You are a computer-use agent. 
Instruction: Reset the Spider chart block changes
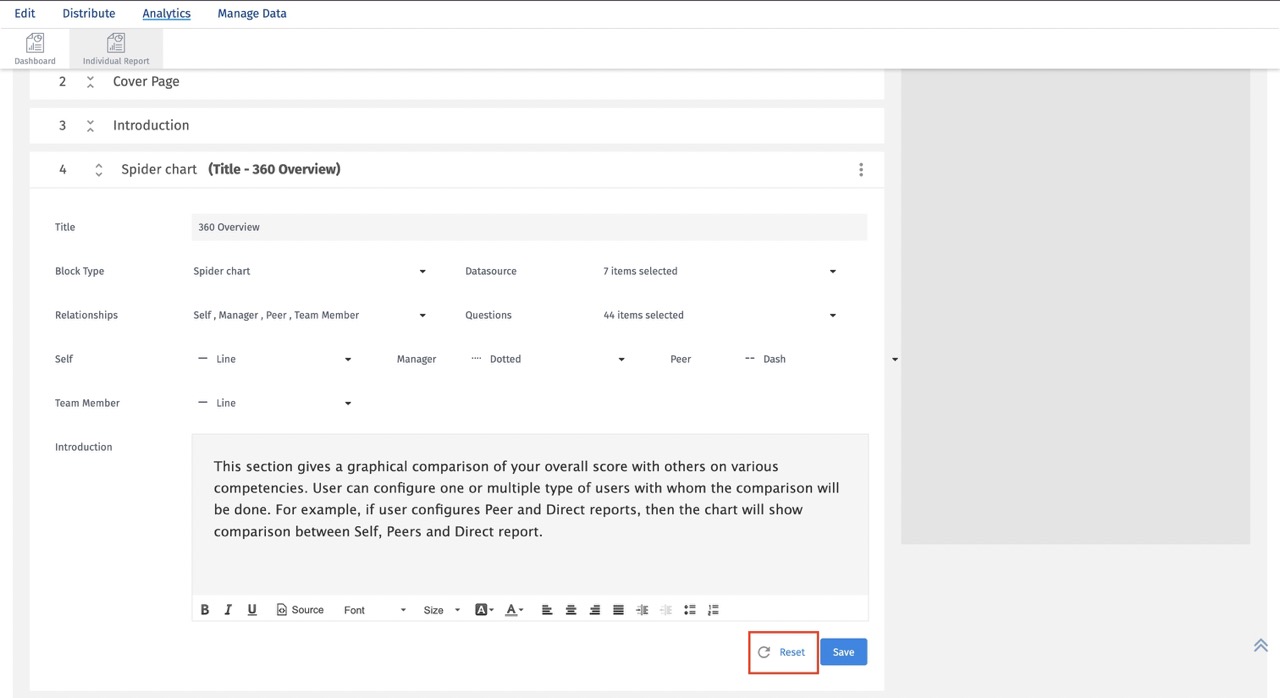tap(783, 651)
